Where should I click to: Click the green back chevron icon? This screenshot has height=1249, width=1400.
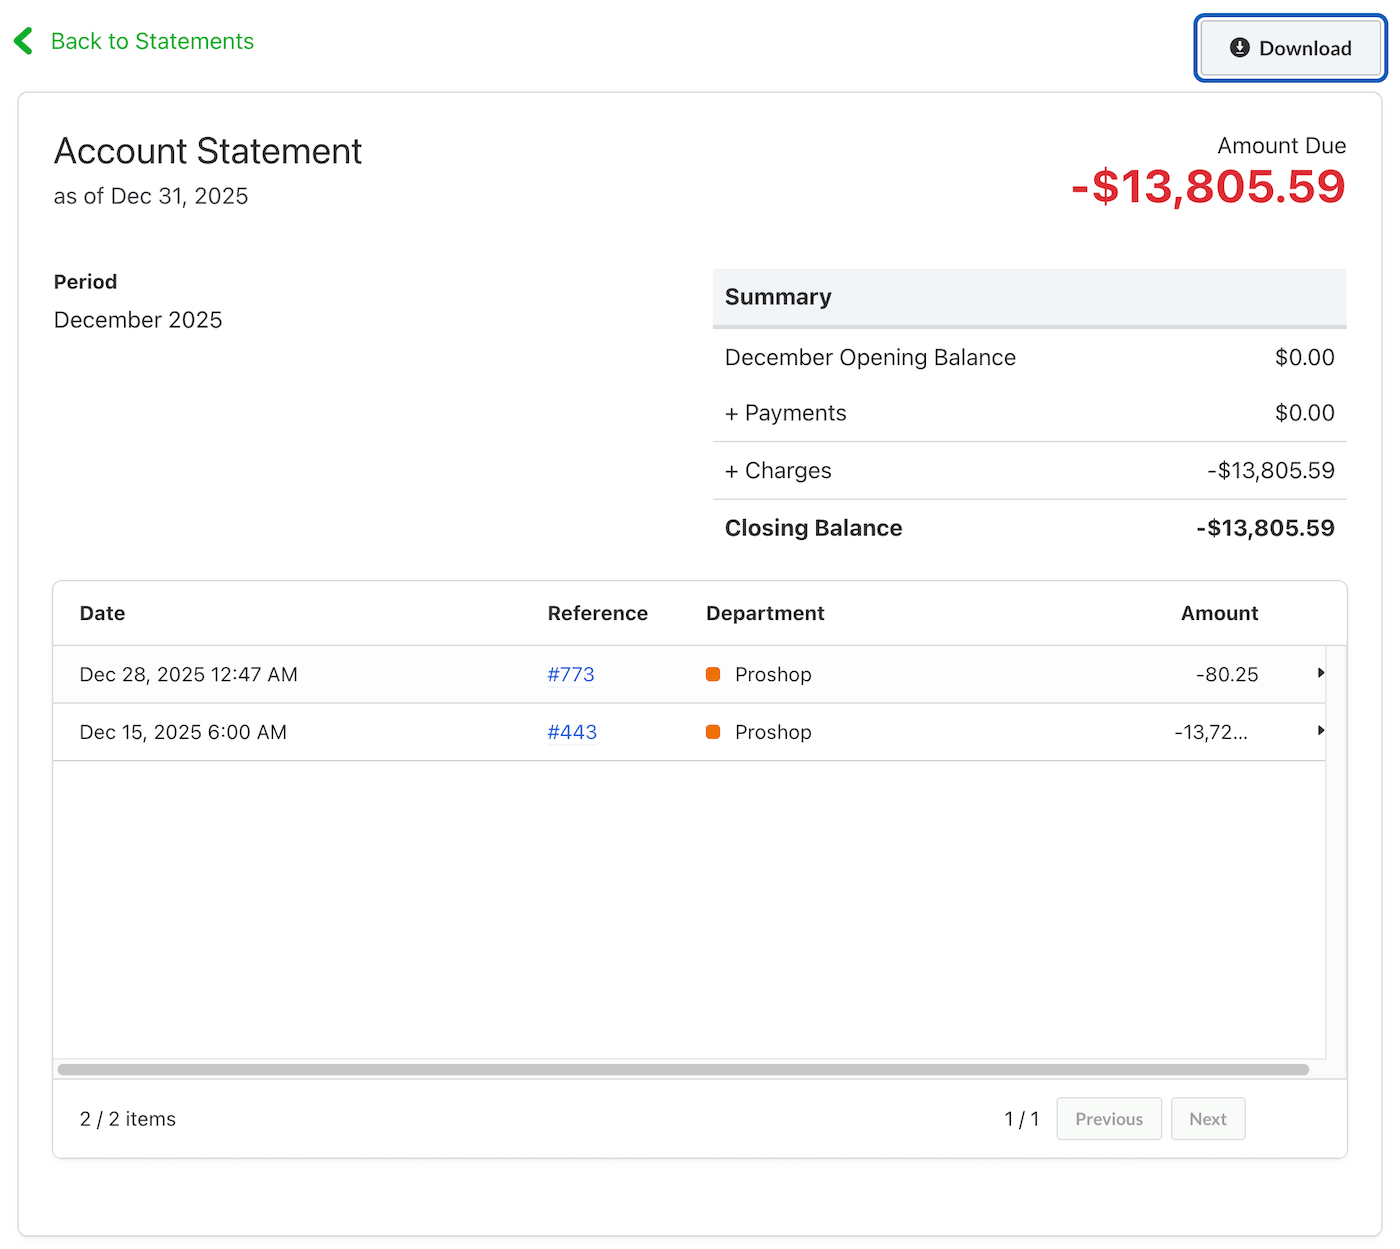click(x=24, y=41)
